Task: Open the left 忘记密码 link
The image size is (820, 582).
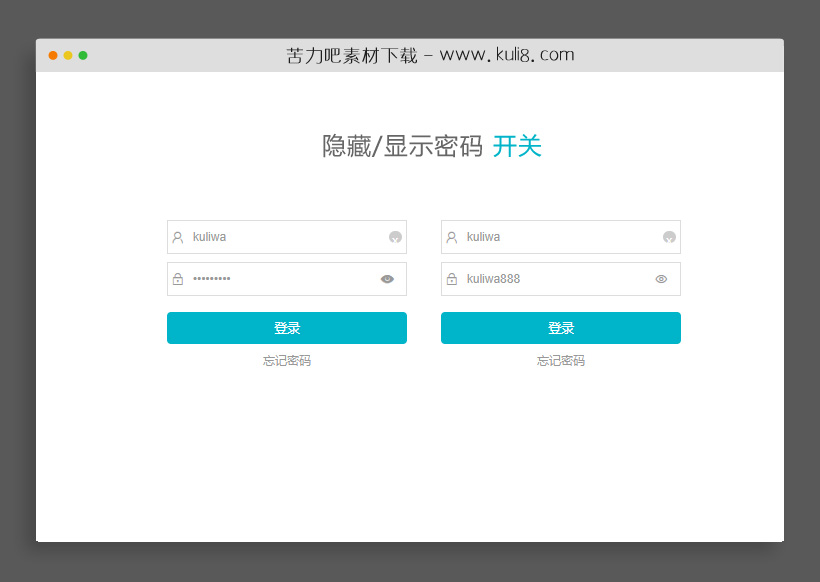Action: pos(287,360)
